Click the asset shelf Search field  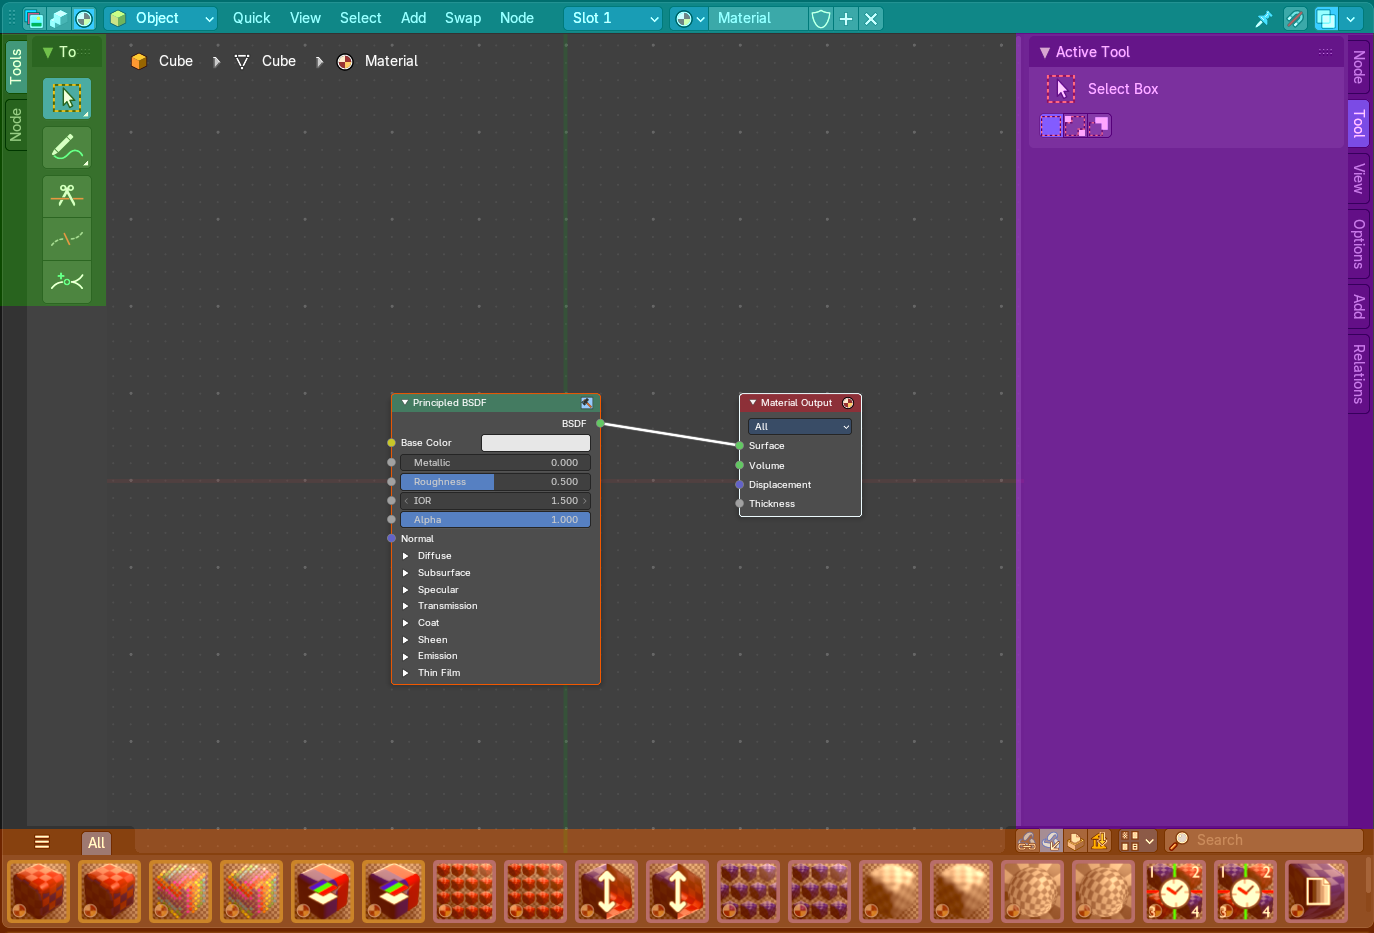click(1264, 841)
